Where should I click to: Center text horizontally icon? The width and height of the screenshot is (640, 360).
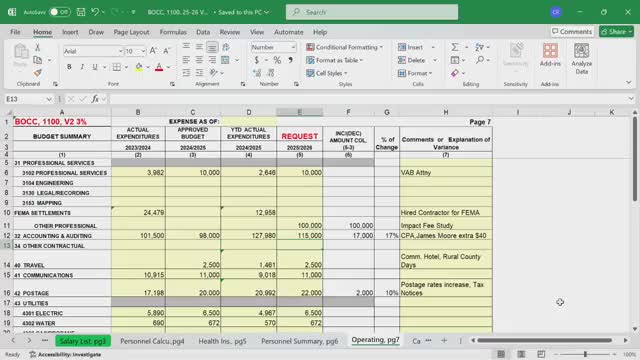199,60
